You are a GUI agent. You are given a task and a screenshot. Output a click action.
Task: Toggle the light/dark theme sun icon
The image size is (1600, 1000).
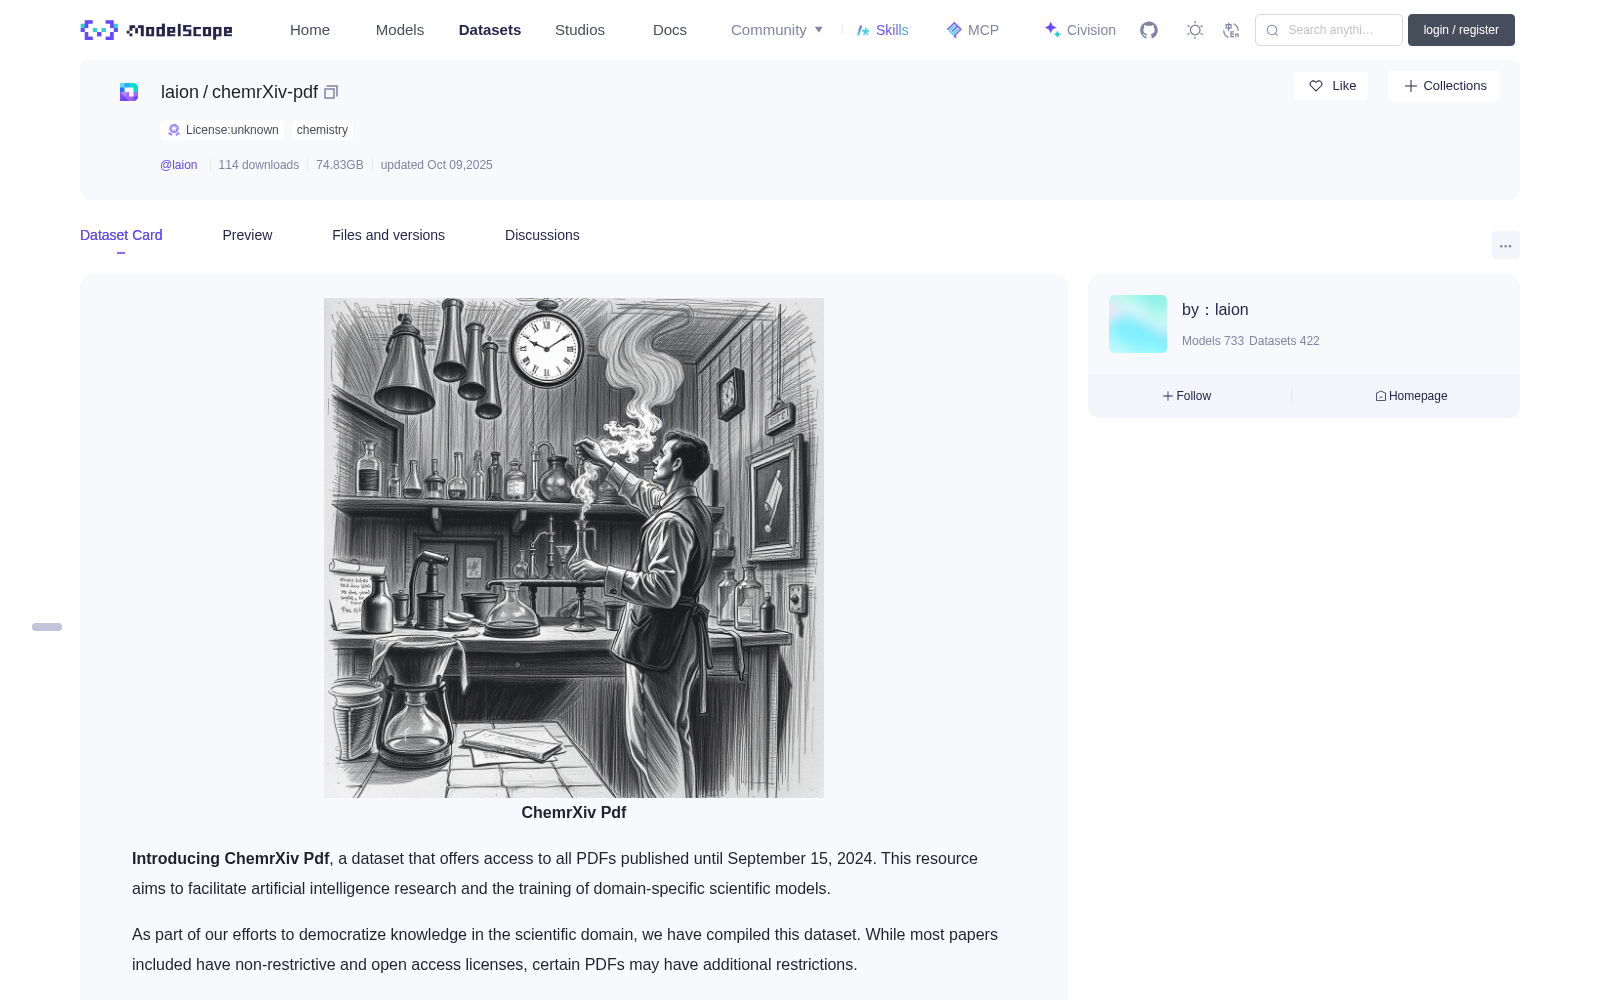click(1195, 30)
